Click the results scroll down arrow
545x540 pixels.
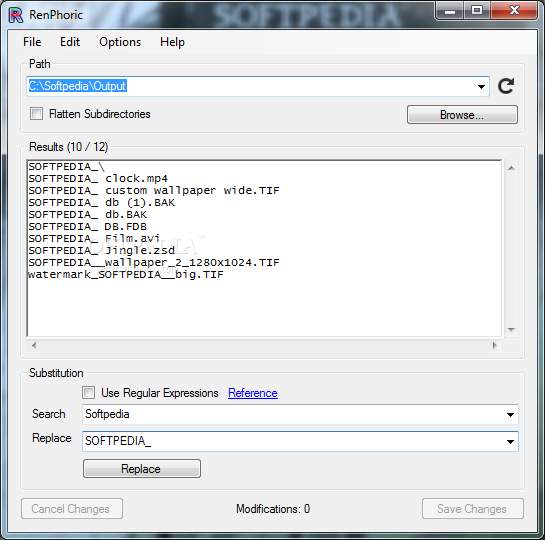(511, 329)
